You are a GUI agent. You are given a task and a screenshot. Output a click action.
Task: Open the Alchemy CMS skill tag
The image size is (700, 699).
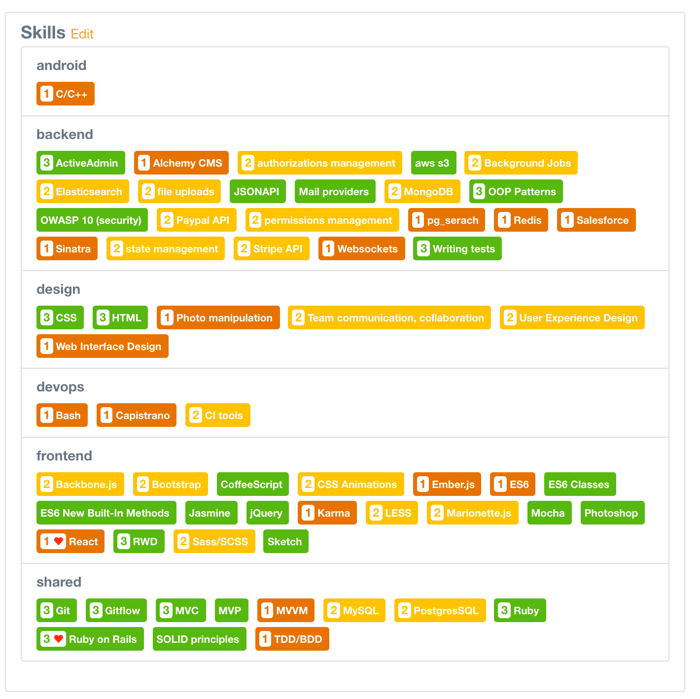(181, 163)
